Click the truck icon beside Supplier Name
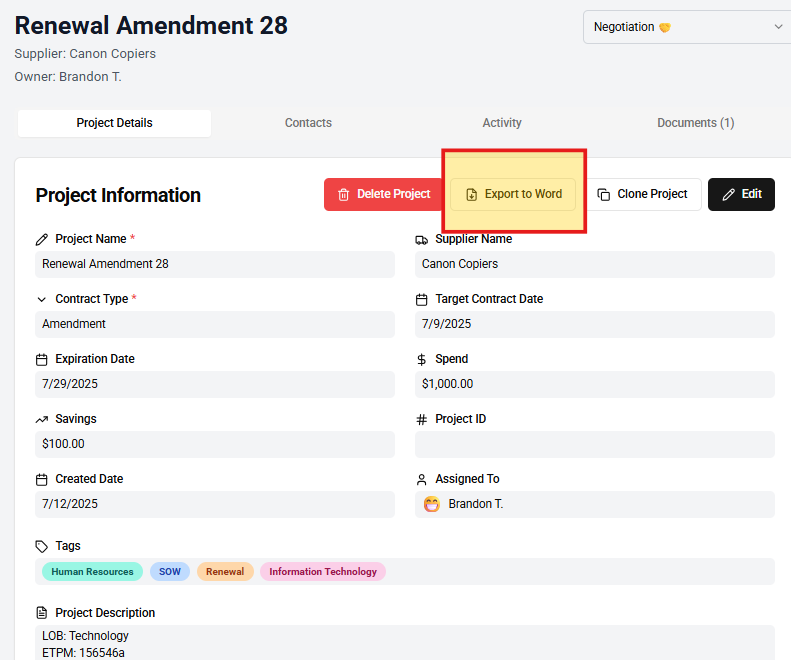Screen dimensions: 791x660 click(422, 240)
